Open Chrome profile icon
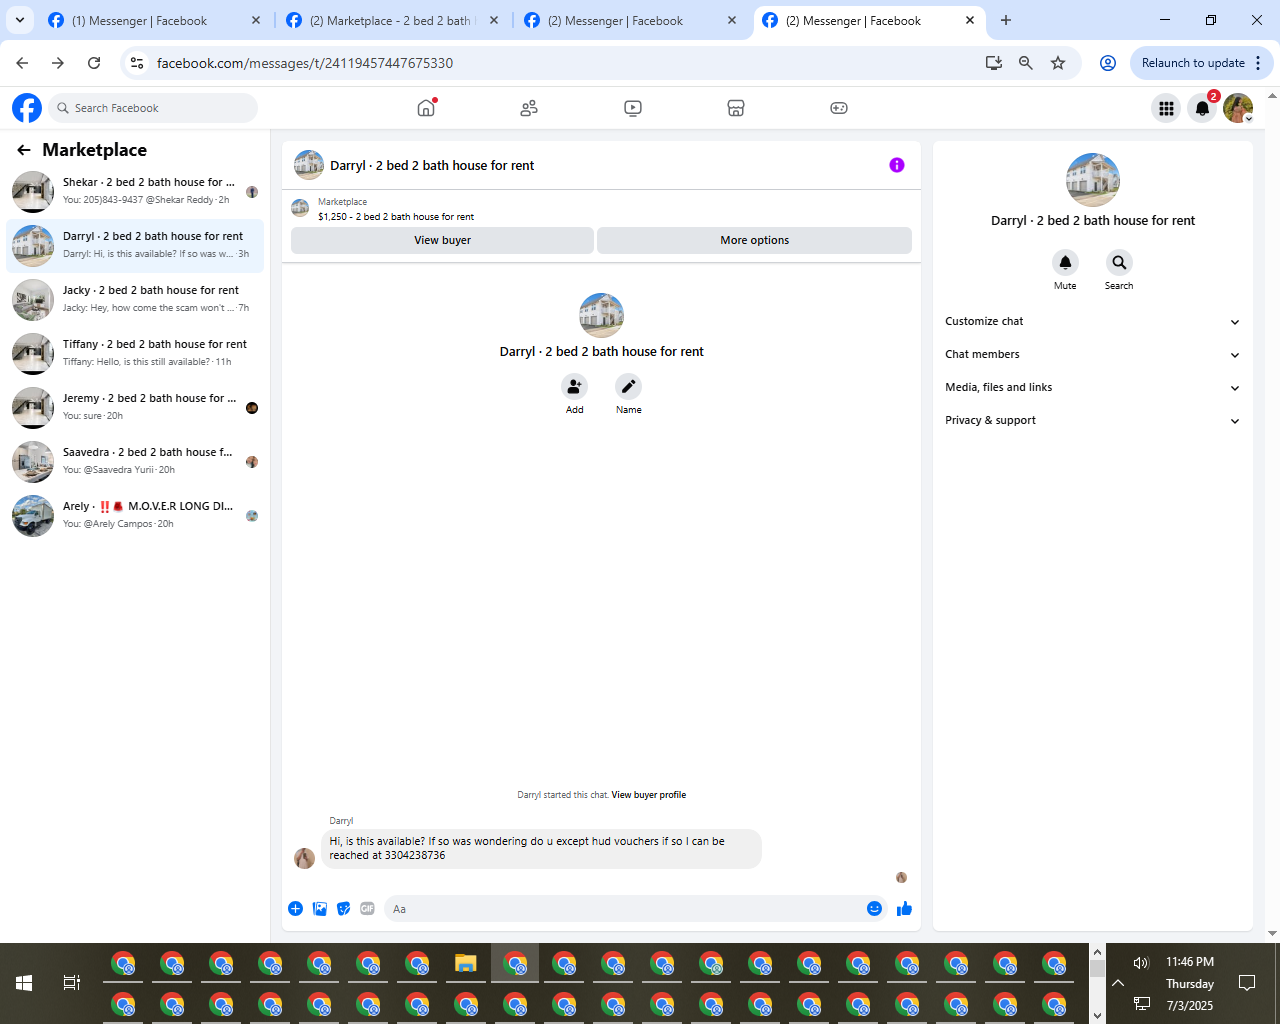 pos(1108,63)
